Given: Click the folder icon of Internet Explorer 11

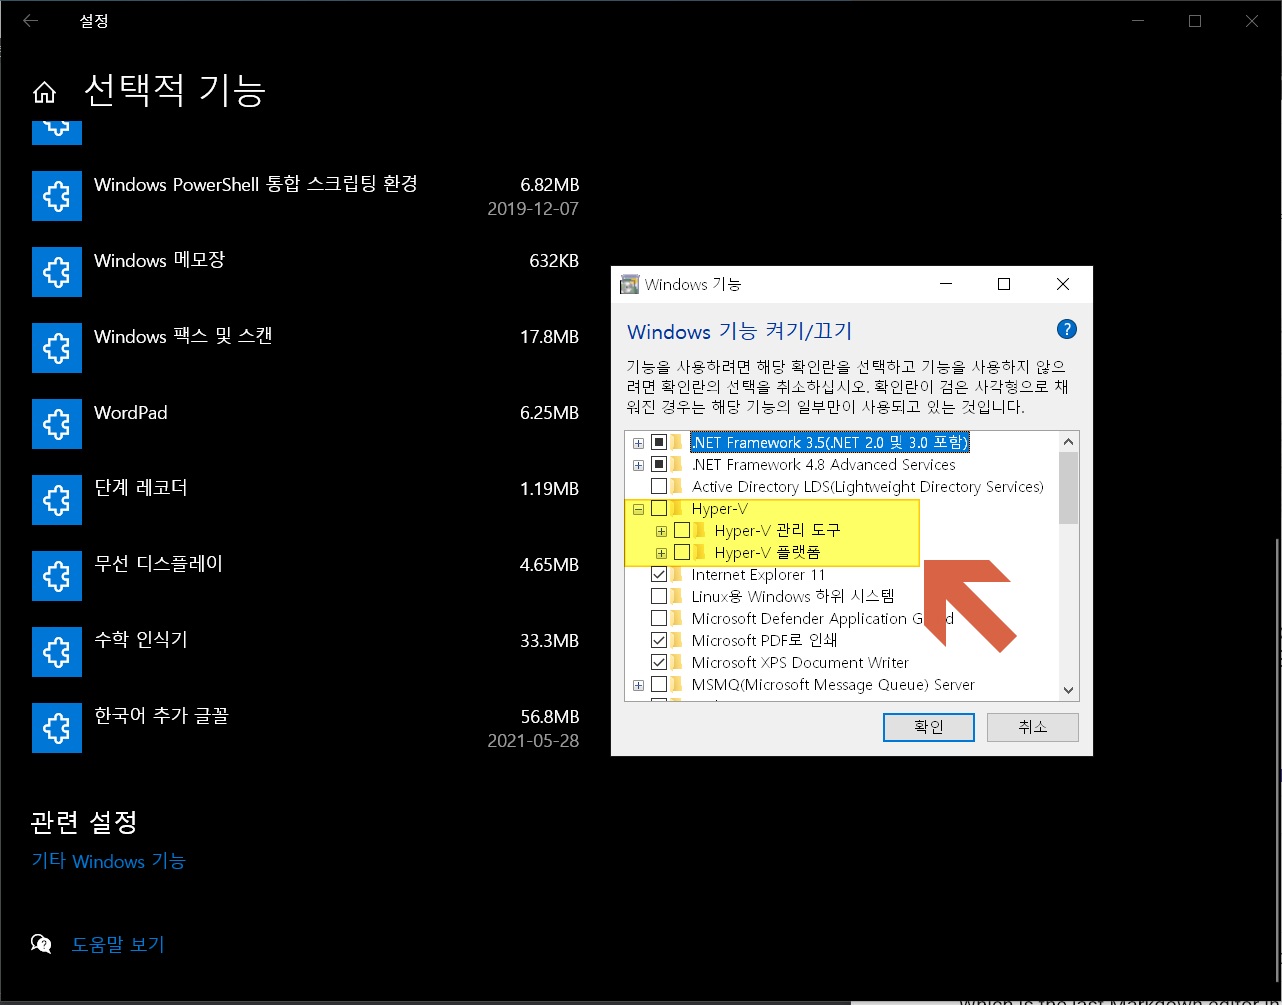Looking at the screenshot, I should click(x=679, y=575).
